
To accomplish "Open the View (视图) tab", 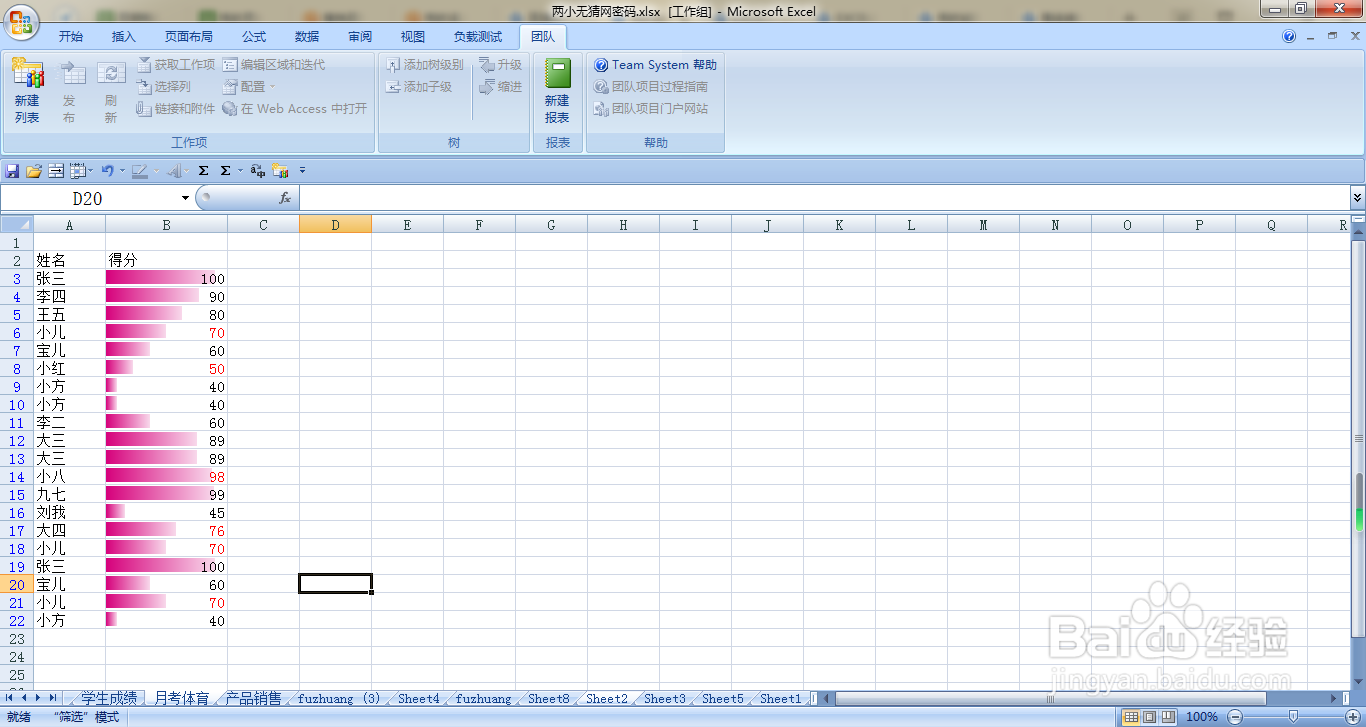I will pos(413,37).
